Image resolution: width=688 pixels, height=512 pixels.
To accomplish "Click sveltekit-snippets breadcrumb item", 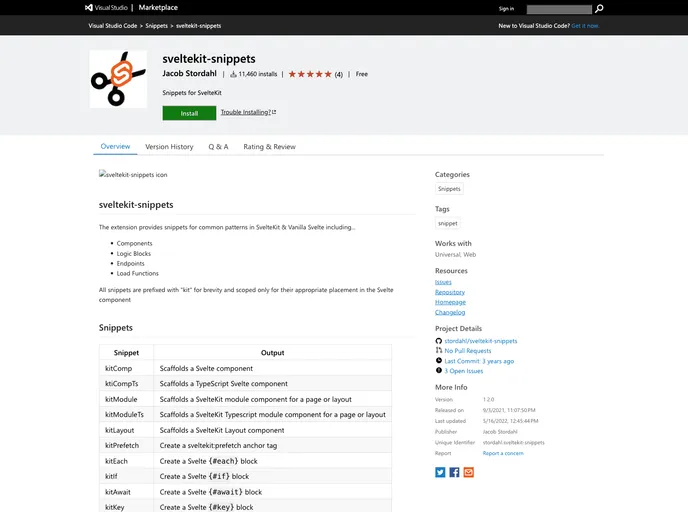I will pyautogui.click(x=198, y=26).
